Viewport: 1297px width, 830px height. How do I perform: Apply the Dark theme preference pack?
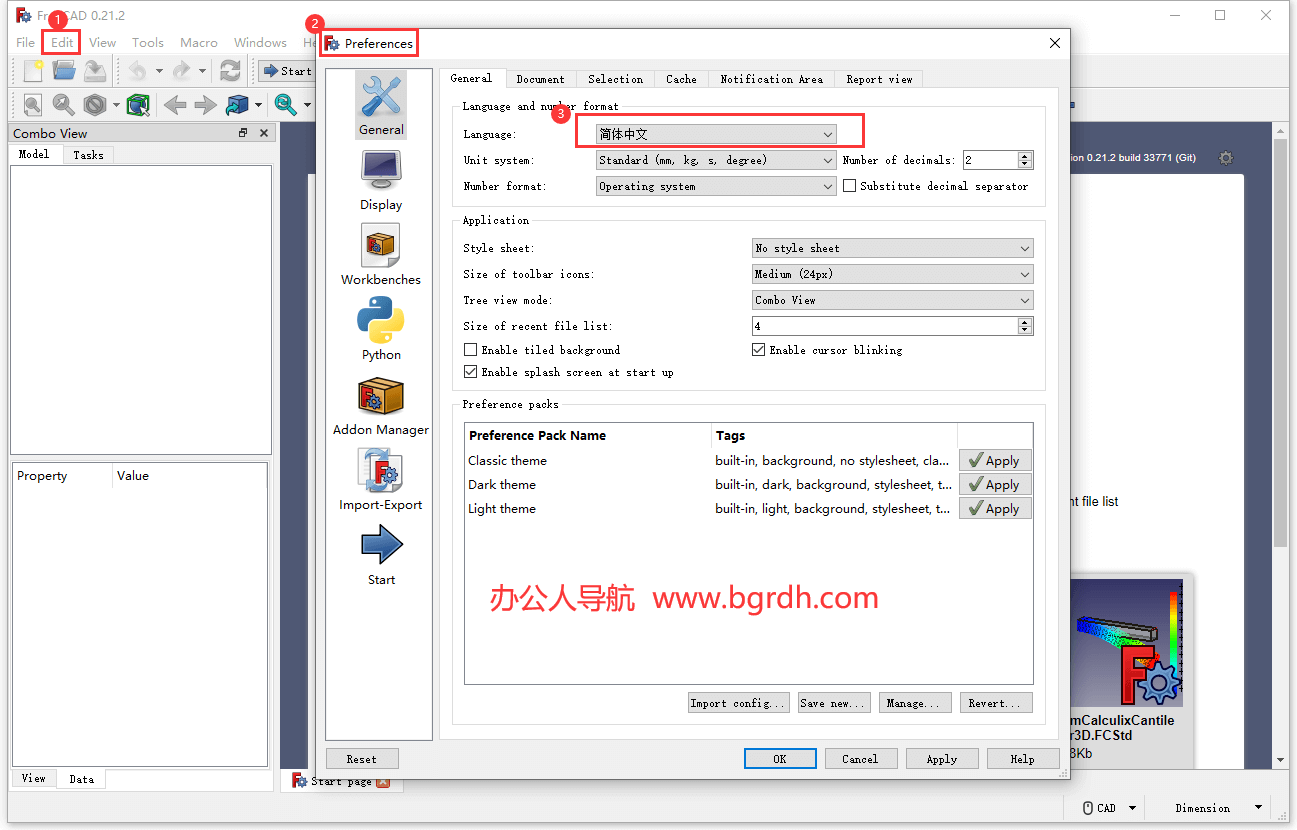point(995,485)
